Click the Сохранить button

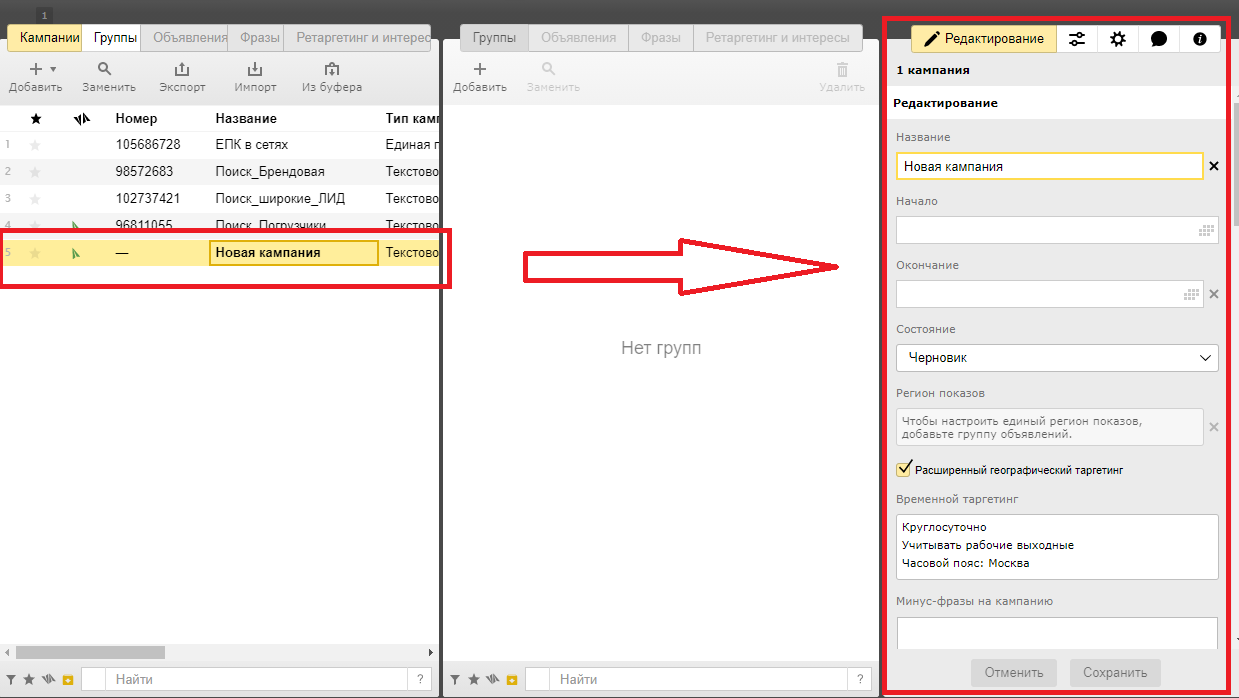1115,672
